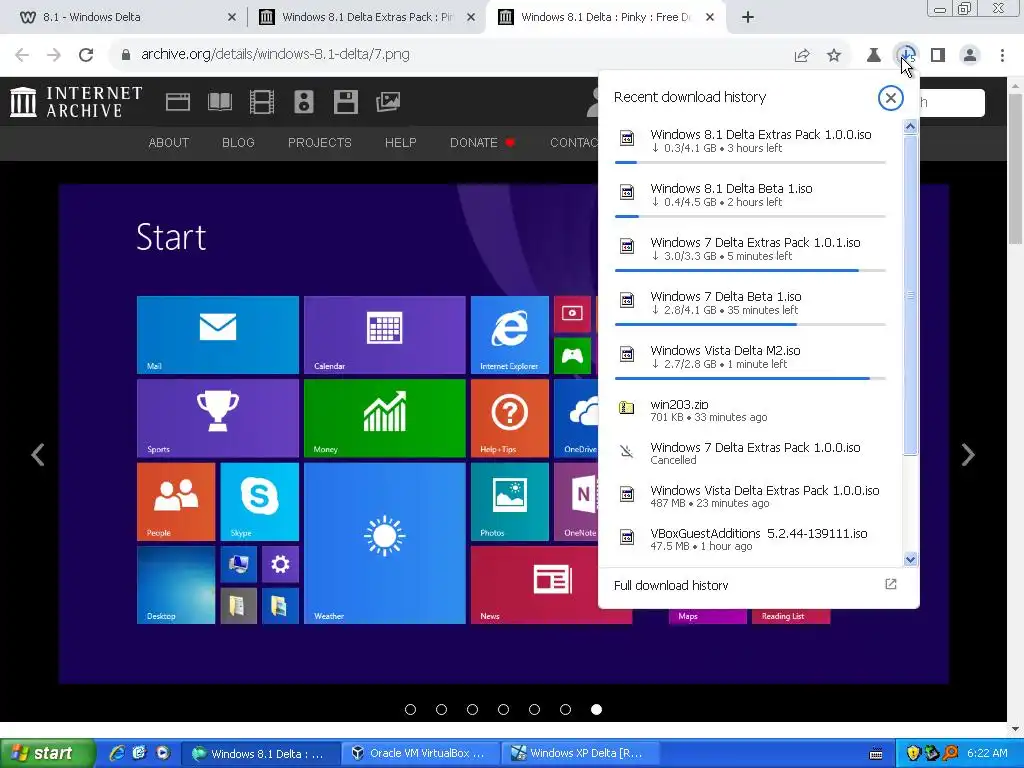This screenshot has width=1024, height=768.
Task: Open the VBoxGuestAdditions 5.2.44-139111.iso entry
Action: (750, 539)
